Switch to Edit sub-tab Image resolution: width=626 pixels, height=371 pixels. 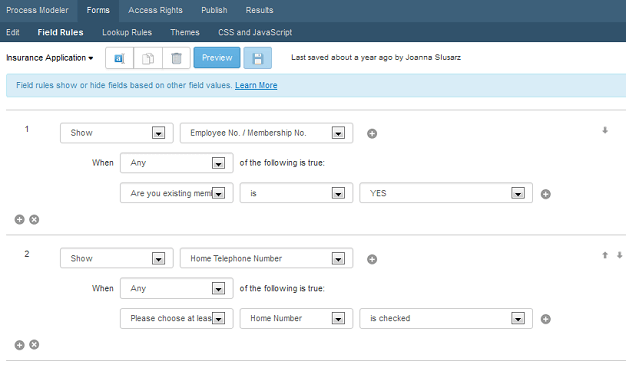pyautogui.click(x=13, y=32)
